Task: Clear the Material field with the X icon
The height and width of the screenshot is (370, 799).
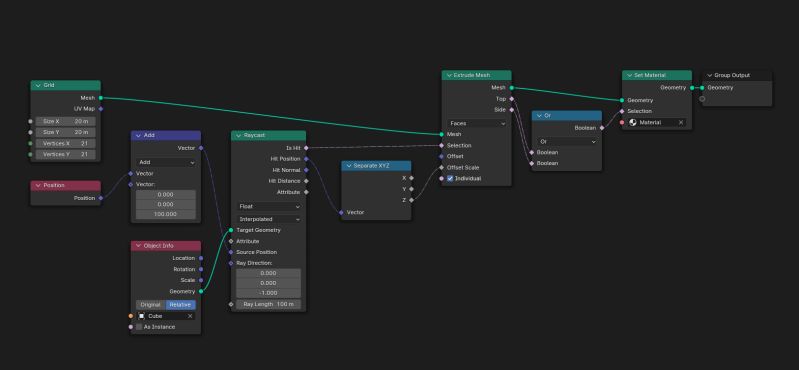Action: pyautogui.click(x=681, y=122)
